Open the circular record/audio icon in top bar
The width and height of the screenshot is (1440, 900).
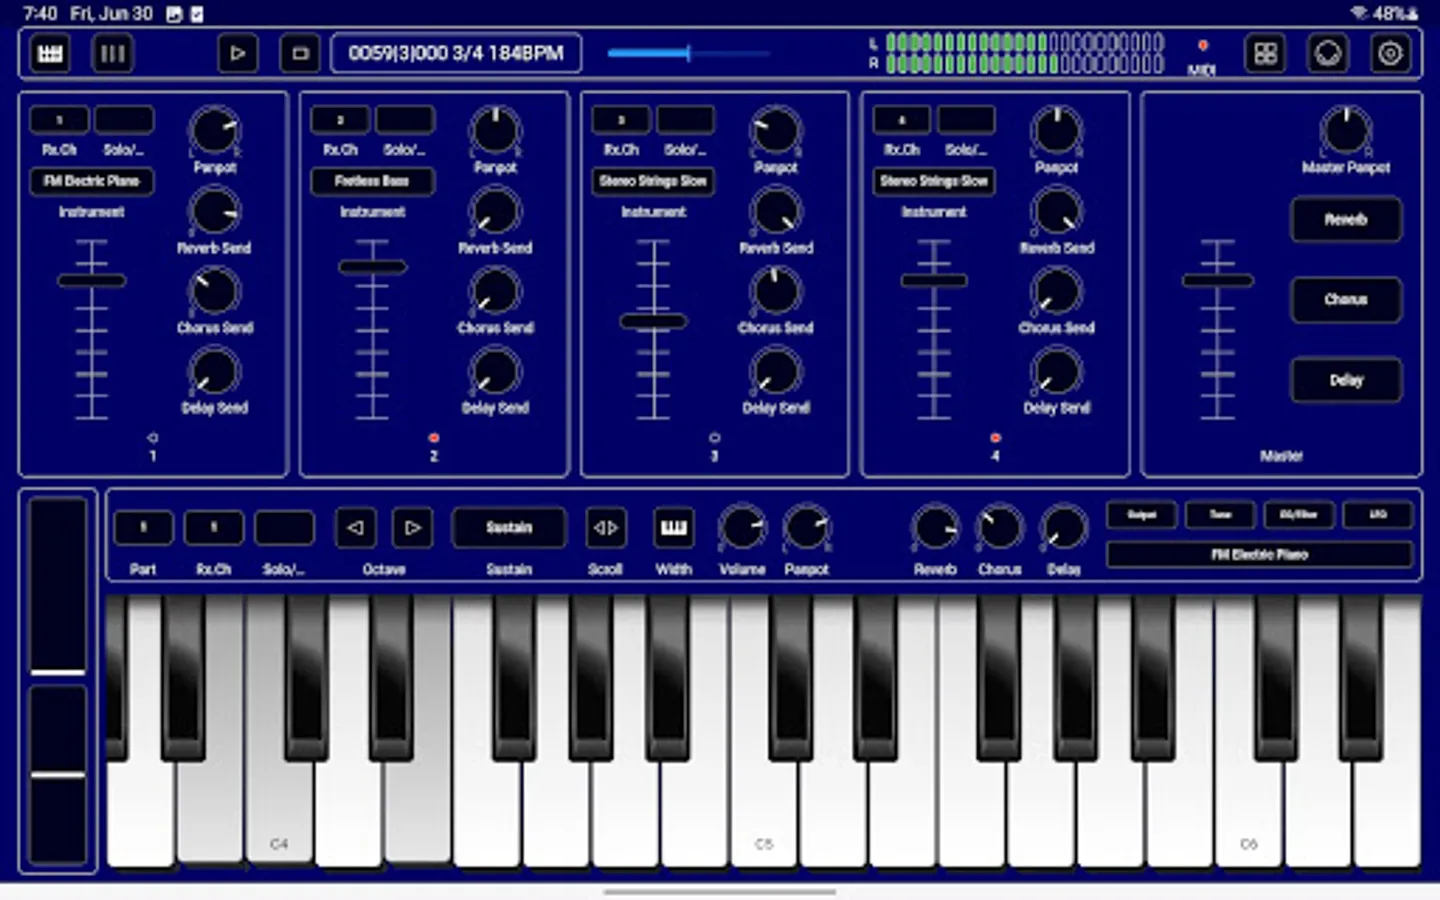pyautogui.click(x=1327, y=53)
